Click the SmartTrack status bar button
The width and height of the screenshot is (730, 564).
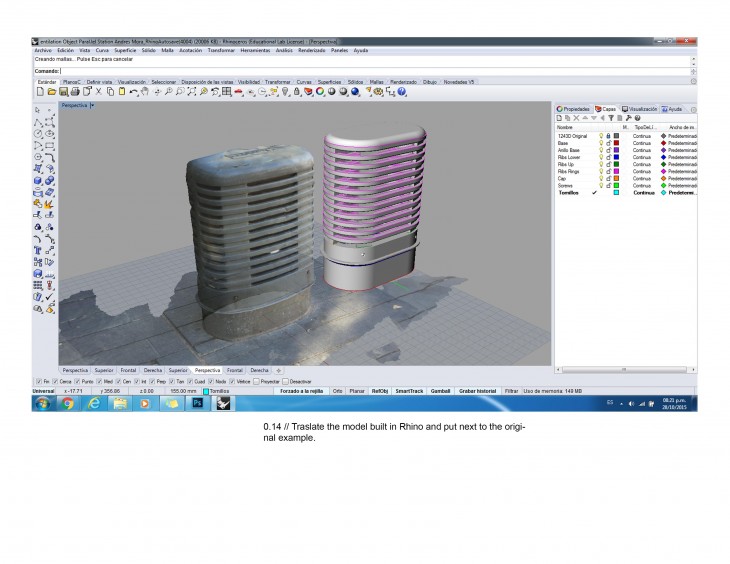click(408, 390)
